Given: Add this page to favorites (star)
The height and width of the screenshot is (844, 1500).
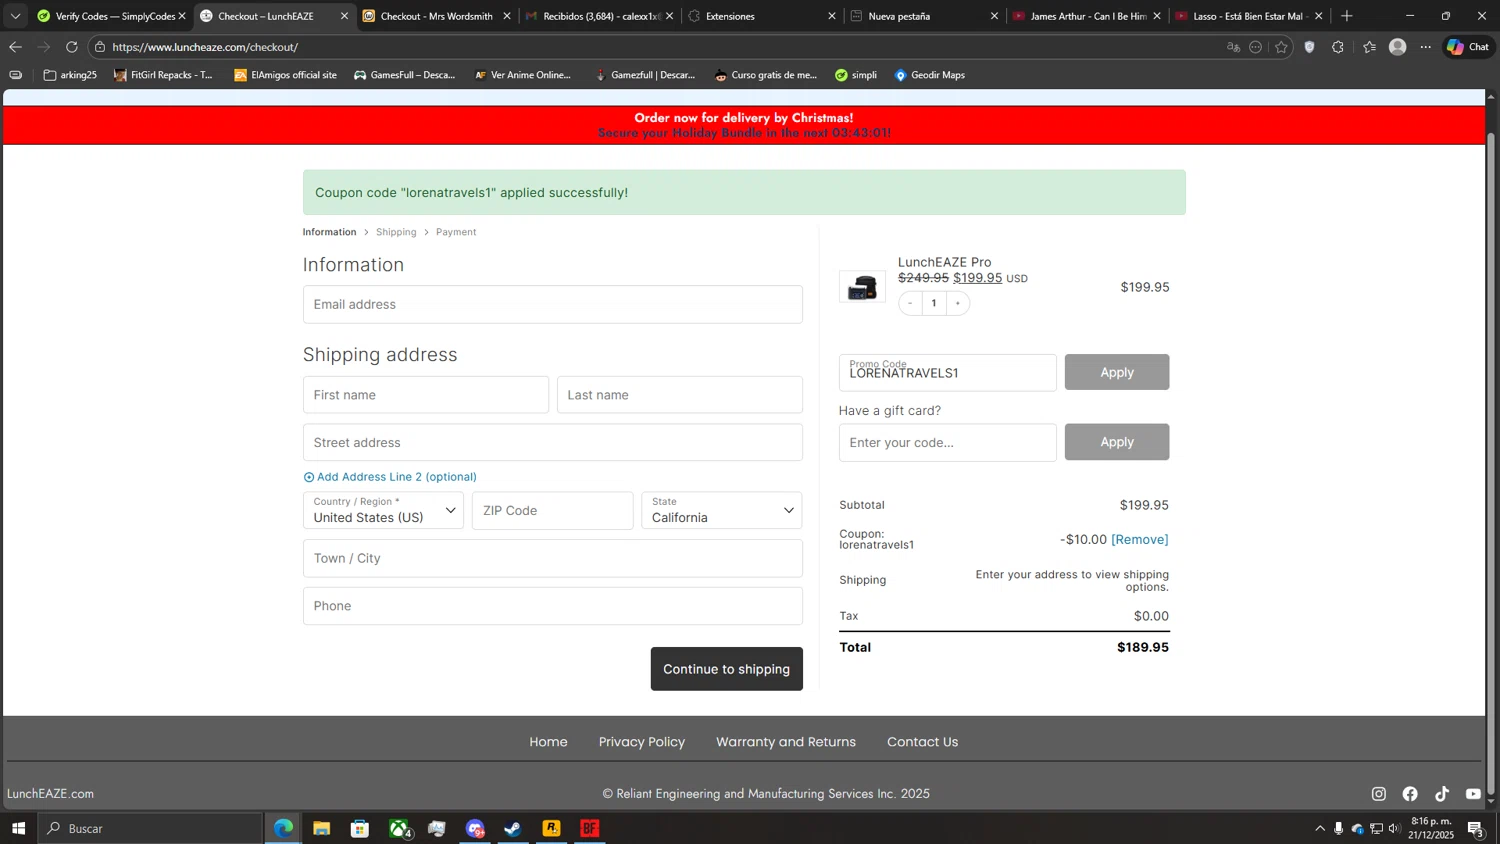Looking at the screenshot, I should pos(1281,47).
